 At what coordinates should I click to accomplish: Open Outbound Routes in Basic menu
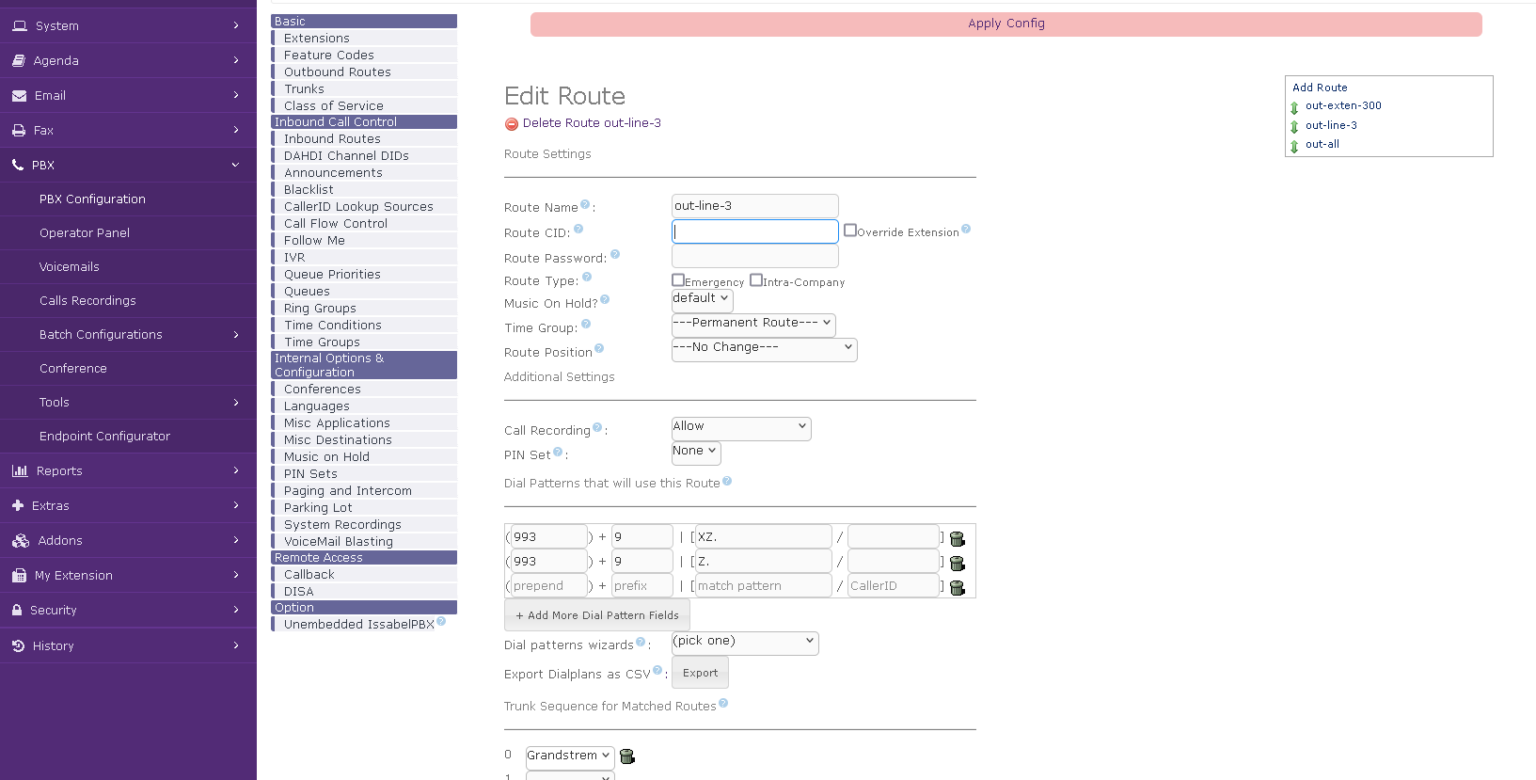337,72
